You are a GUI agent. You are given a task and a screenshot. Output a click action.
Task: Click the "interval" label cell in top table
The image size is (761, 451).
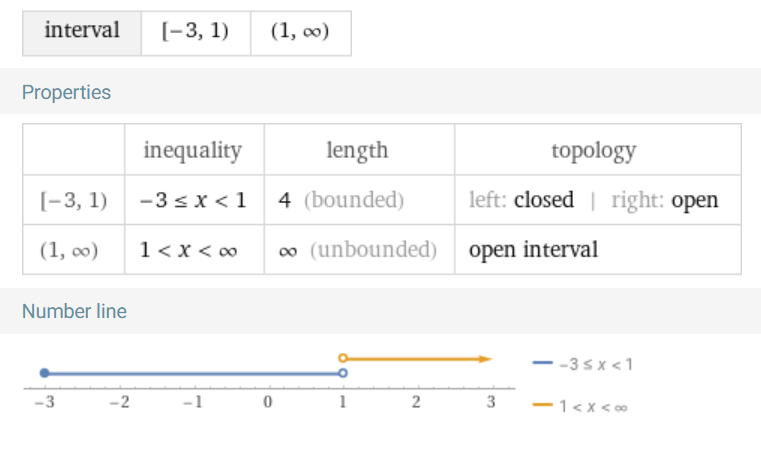(x=82, y=32)
